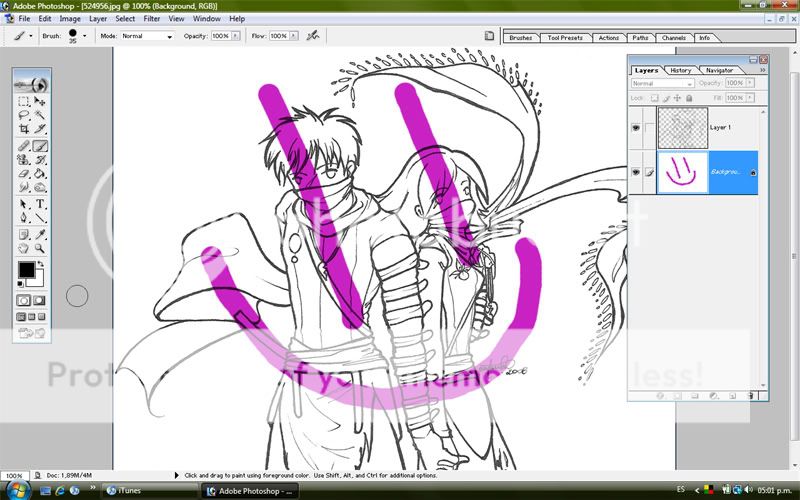Select the Lasso tool

tap(24, 115)
